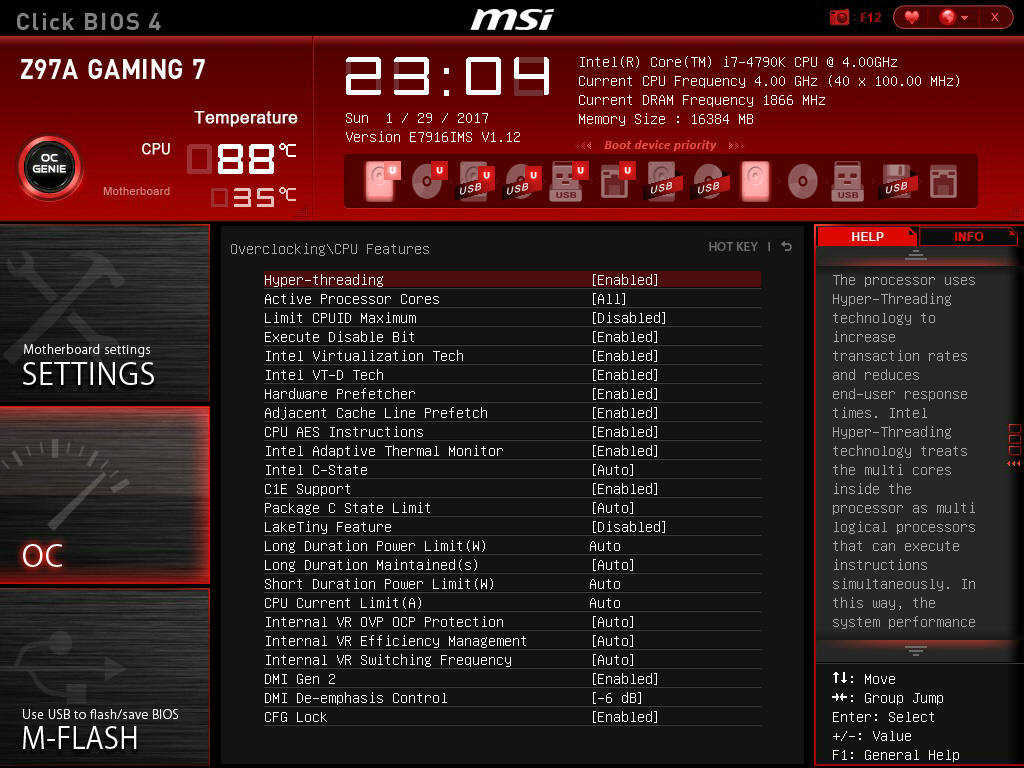1024x768 pixels.
Task: Click the 23:04 clock display
Action: pyautogui.click(x=447, y=76)
